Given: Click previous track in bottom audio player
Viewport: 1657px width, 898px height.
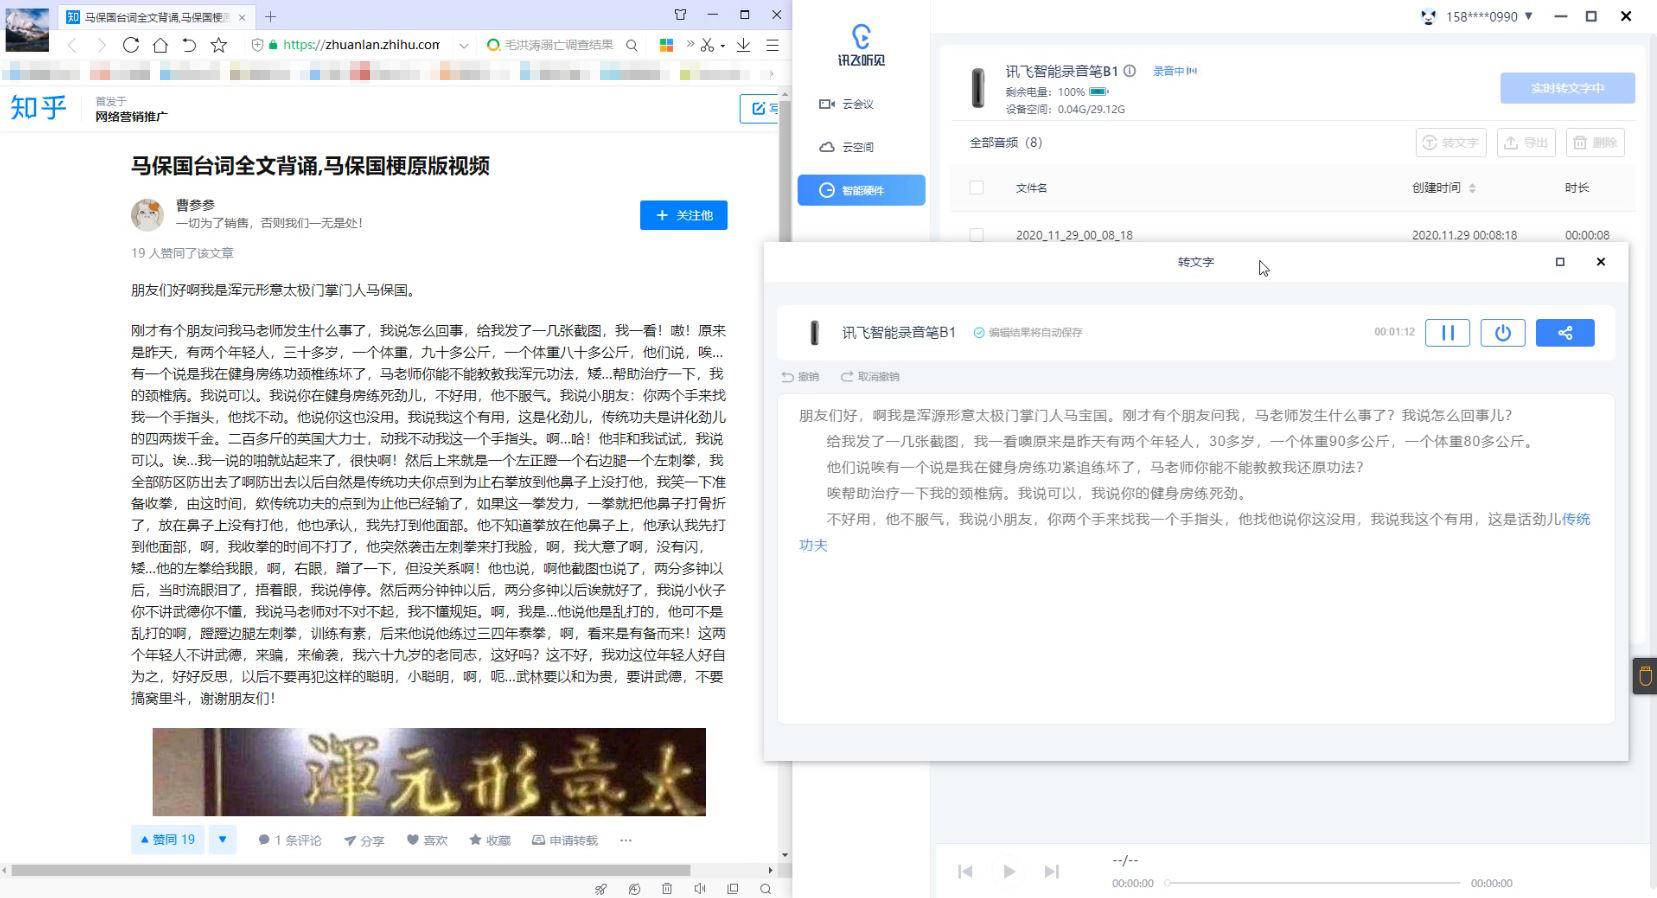Looking at the screenshot, I should click(965, 872).
